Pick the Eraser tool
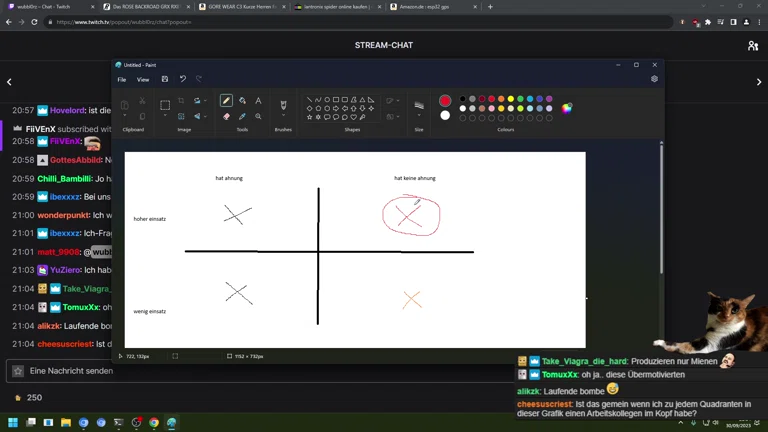768x432 pixels. coord(227,116)
